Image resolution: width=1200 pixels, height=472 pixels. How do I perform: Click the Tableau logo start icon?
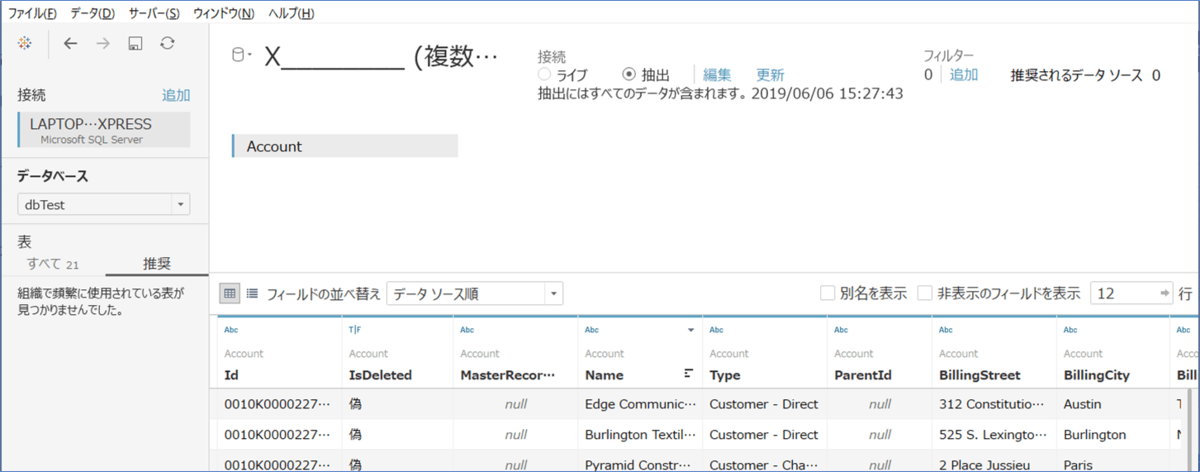click(26, 43)
